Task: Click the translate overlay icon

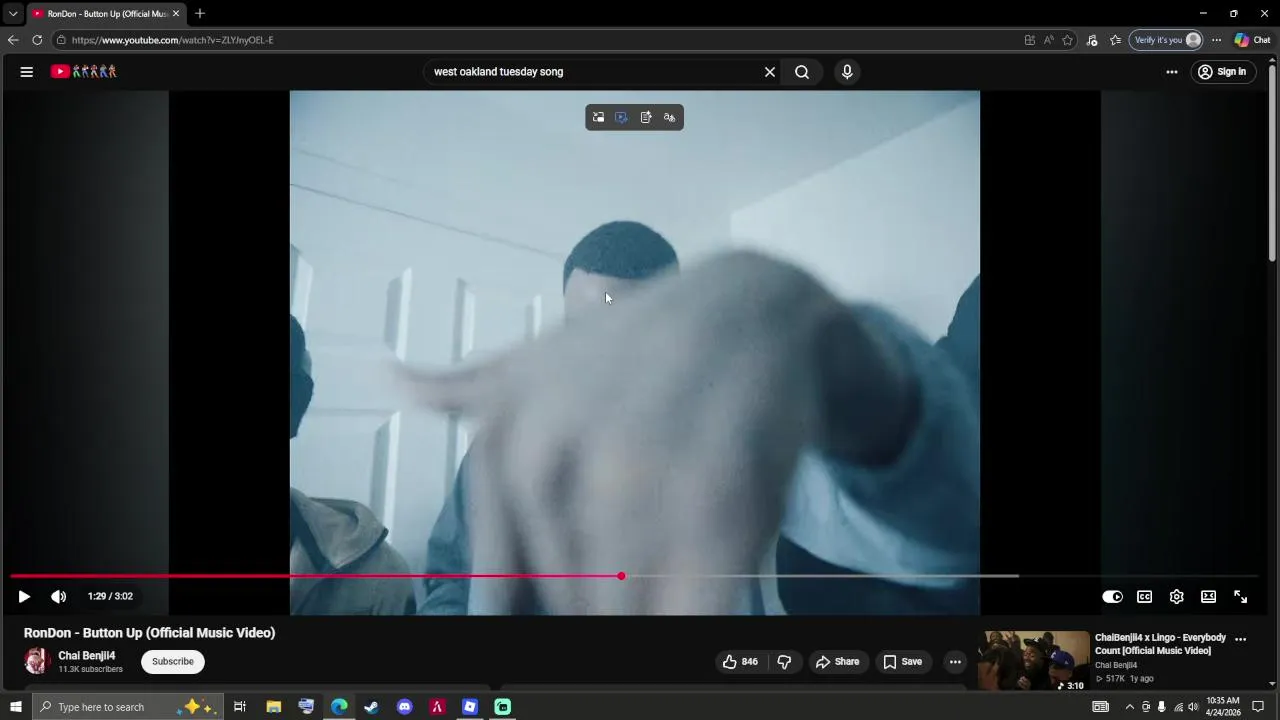Action: pos(670,117)
